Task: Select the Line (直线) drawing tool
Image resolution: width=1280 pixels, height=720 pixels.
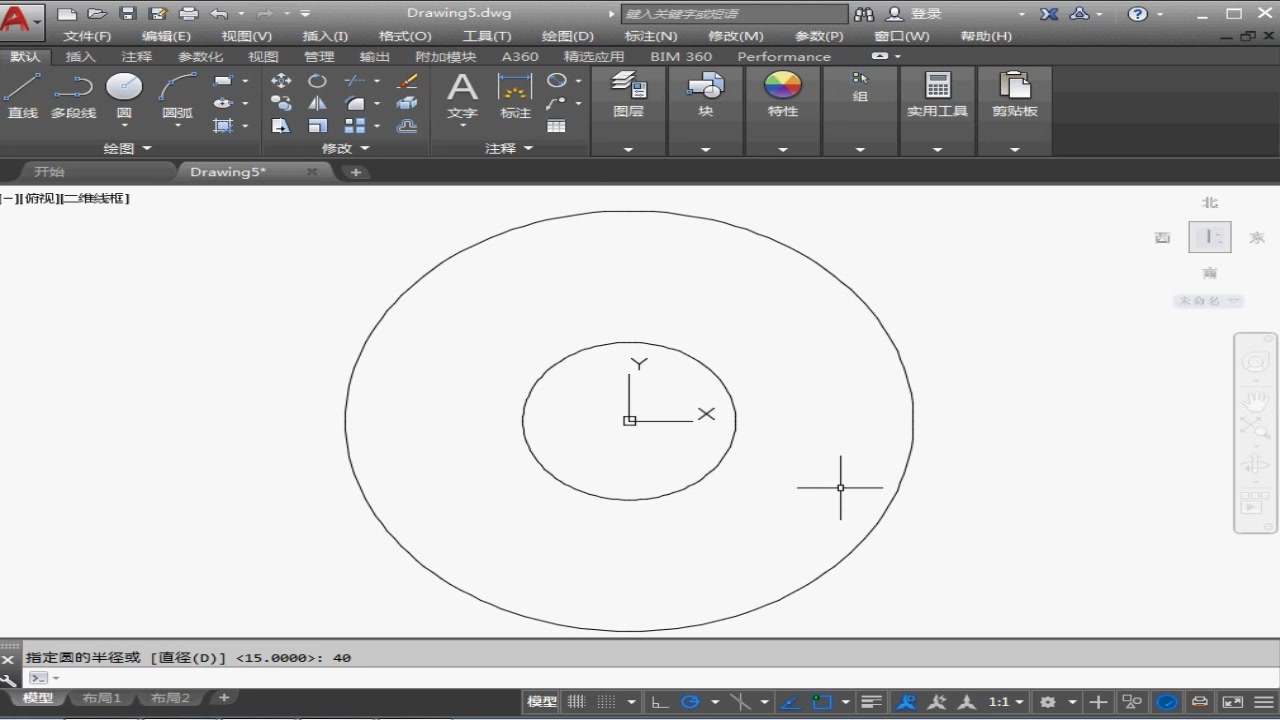Action: (22, 95)
